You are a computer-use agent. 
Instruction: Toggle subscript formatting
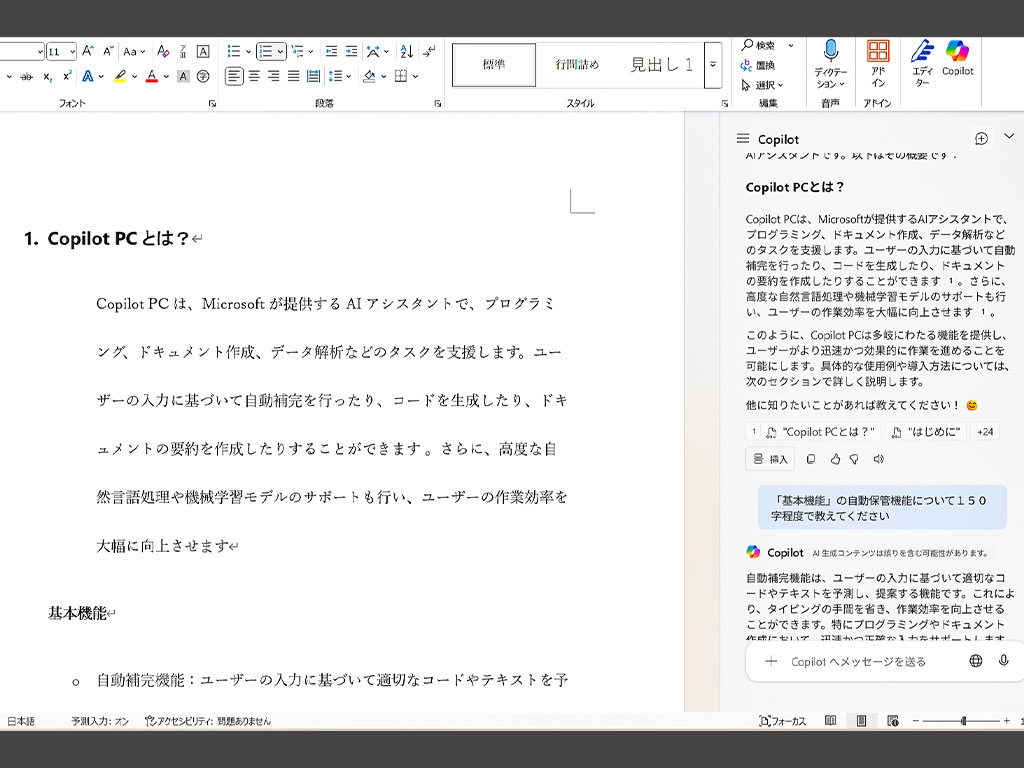(x=48, y=76)
